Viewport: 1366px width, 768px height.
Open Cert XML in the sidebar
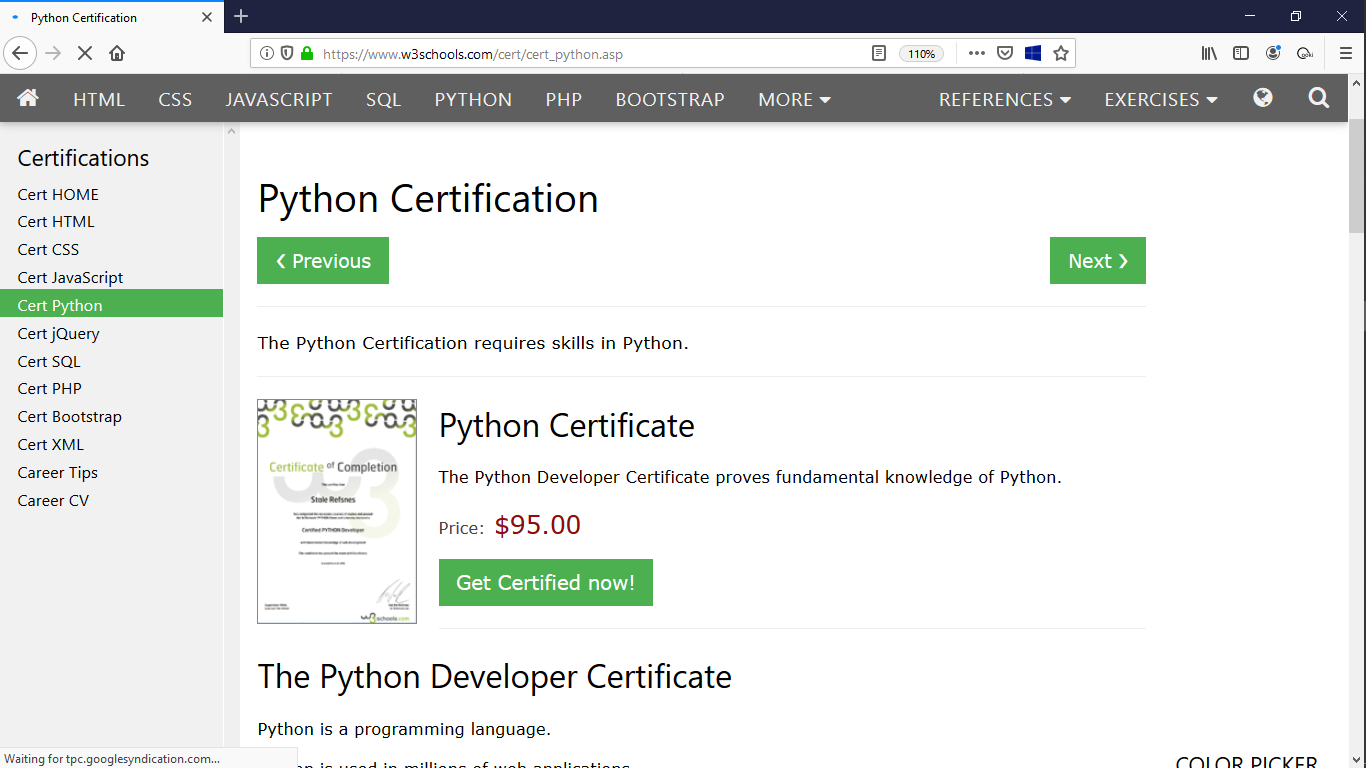(111, 445)
